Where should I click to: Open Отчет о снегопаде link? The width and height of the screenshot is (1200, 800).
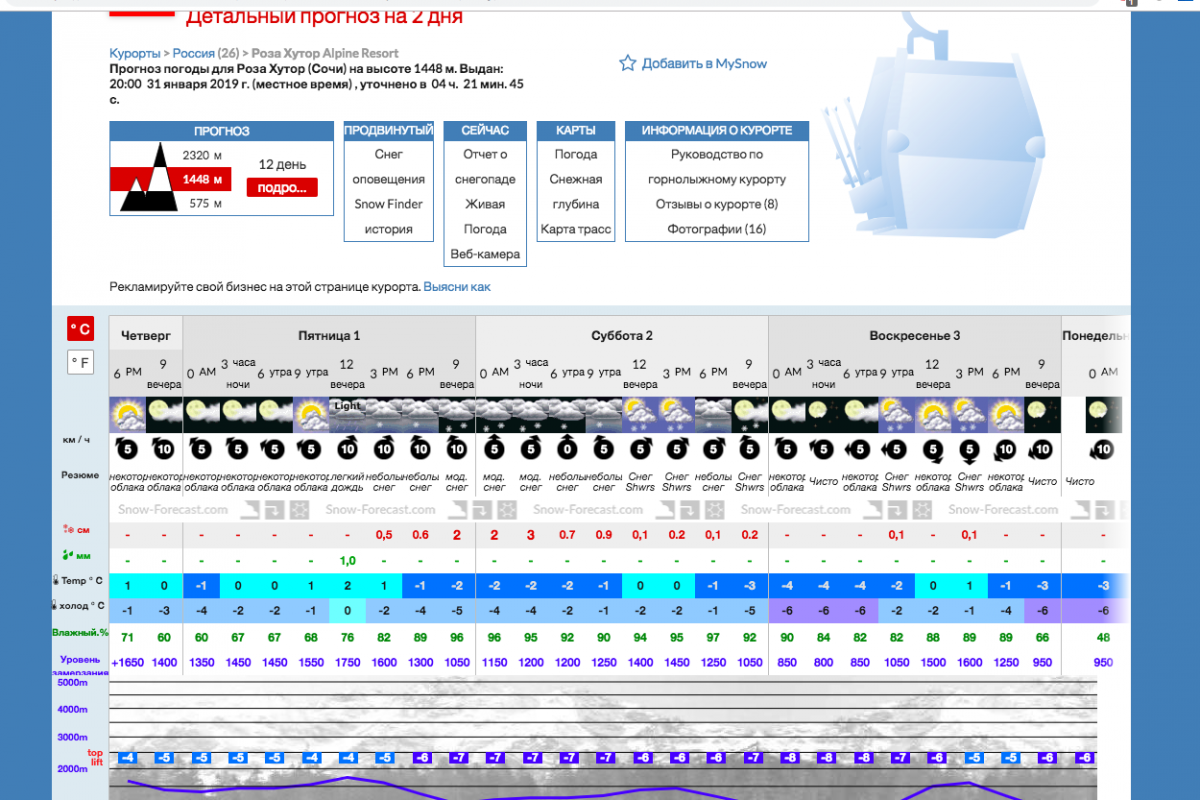[x=485, y=167]
